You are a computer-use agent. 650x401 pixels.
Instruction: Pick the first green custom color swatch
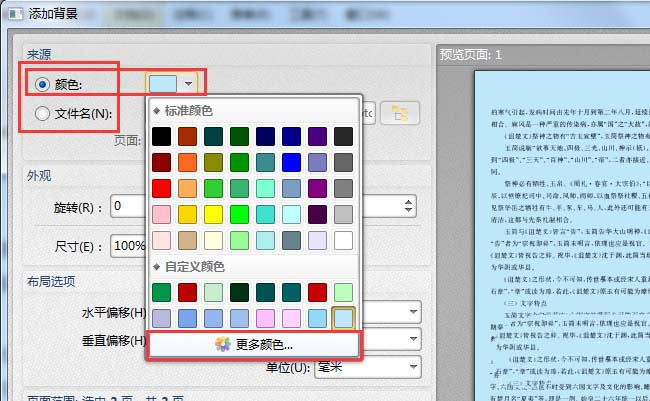[161, 292]
